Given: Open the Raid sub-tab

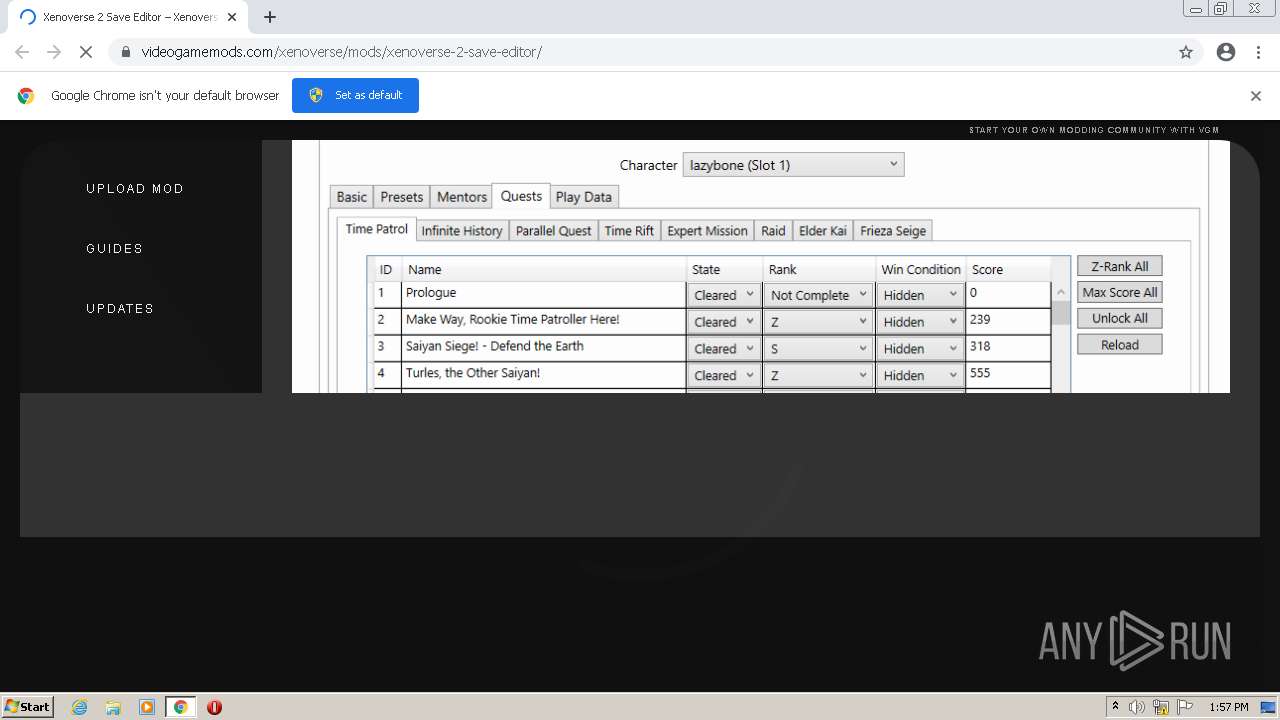Looking at the screenshot, I should 773,231.
